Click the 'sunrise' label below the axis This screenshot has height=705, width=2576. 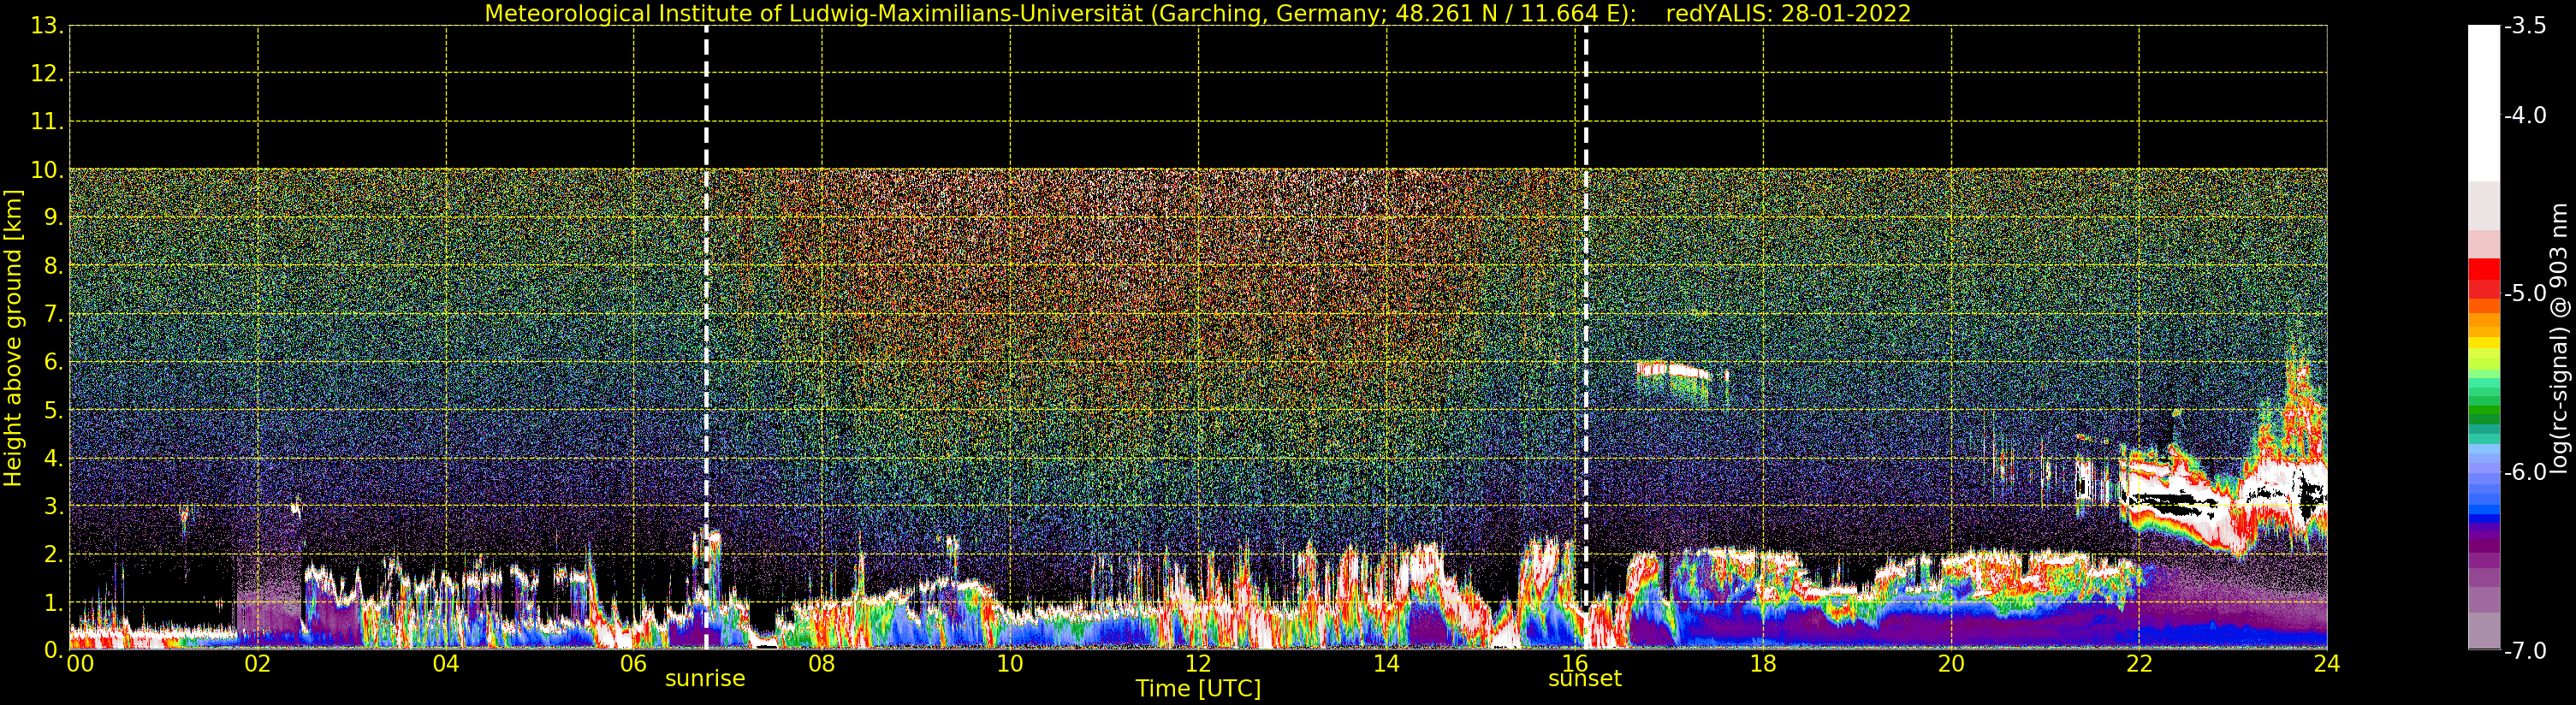[705, 678]
